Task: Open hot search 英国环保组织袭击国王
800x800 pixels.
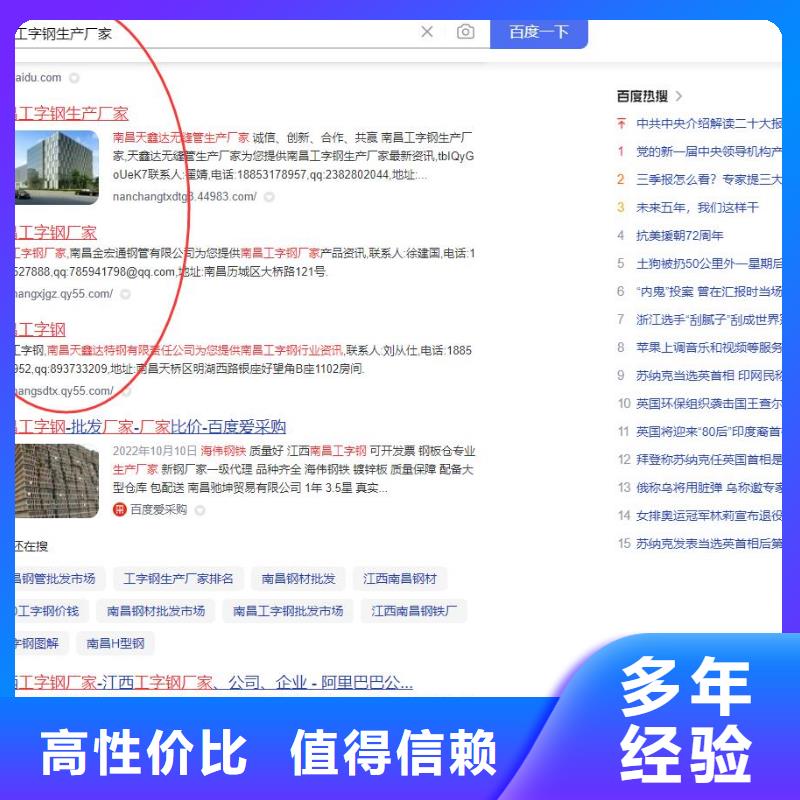Action: [709, 404]
